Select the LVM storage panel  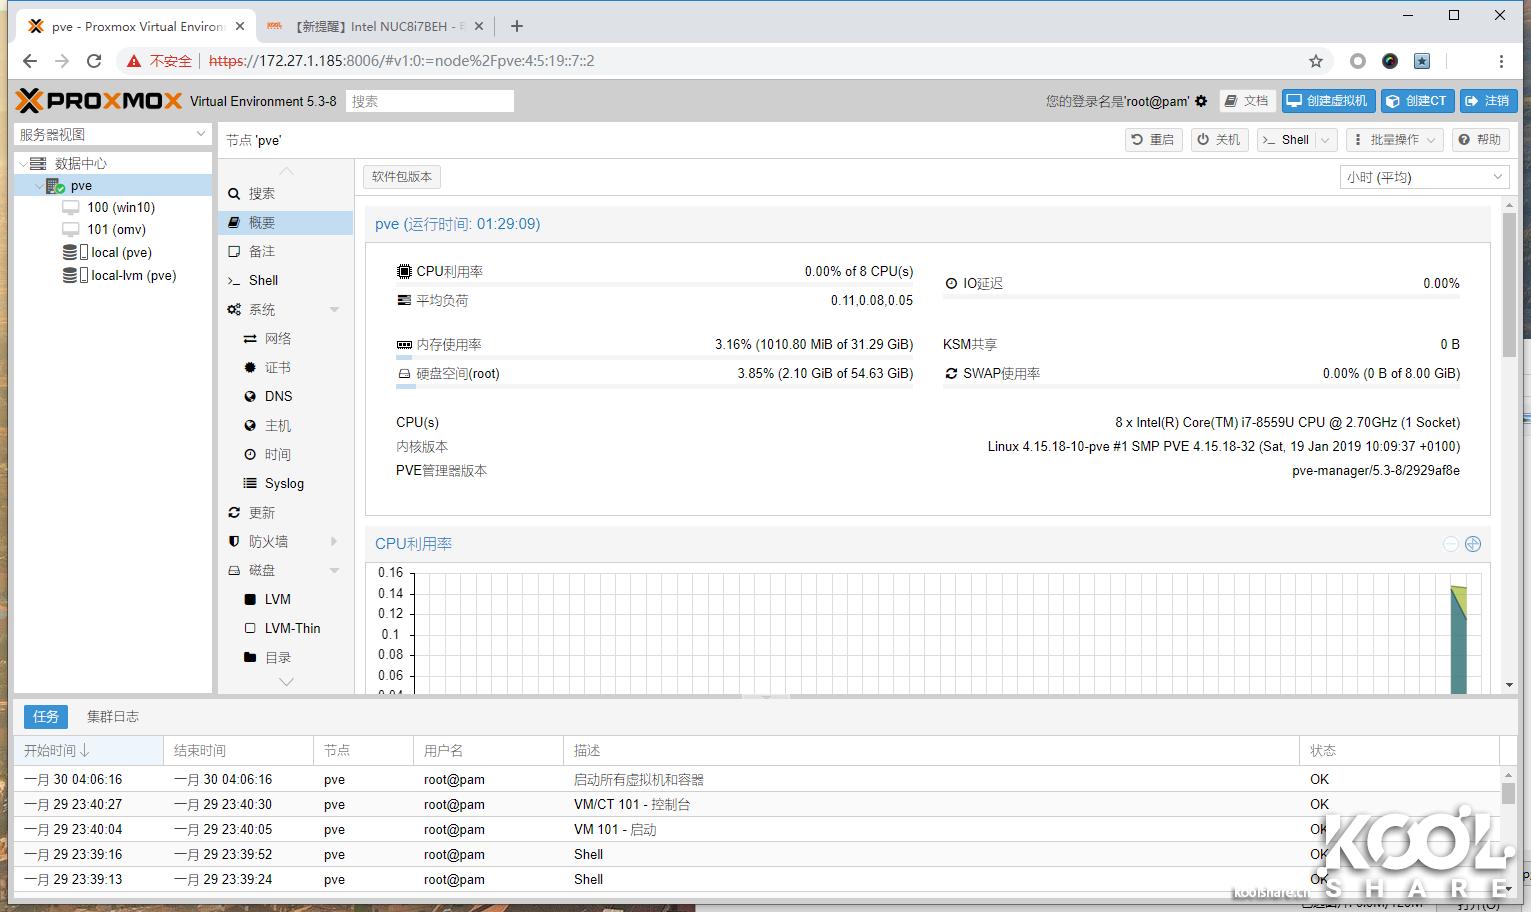275,599
